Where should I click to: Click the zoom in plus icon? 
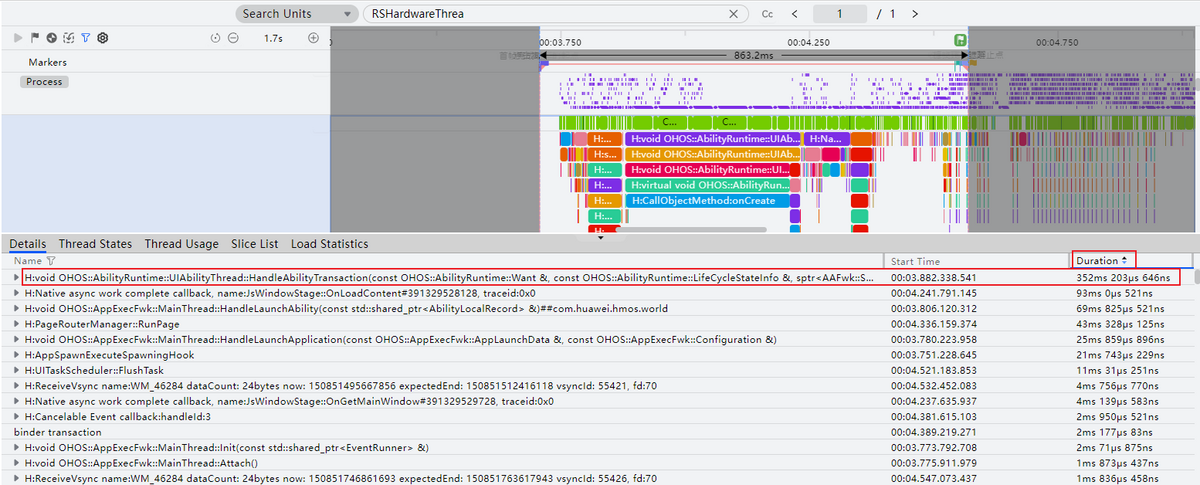[313, 38]
